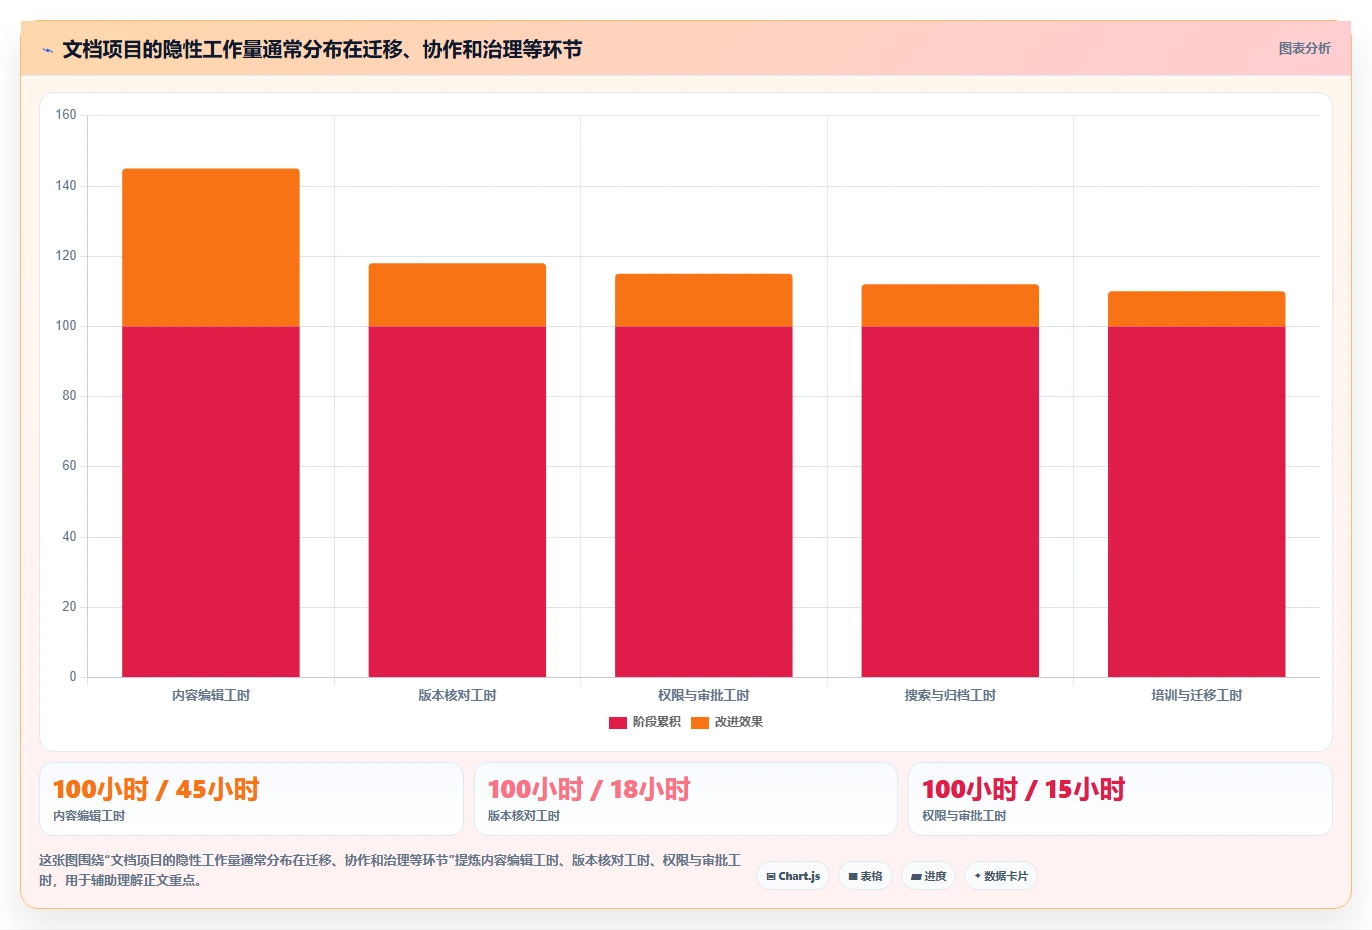
Task: Click the orange segment of 搜索与归档工时 bar
Action: click(950, 306)
